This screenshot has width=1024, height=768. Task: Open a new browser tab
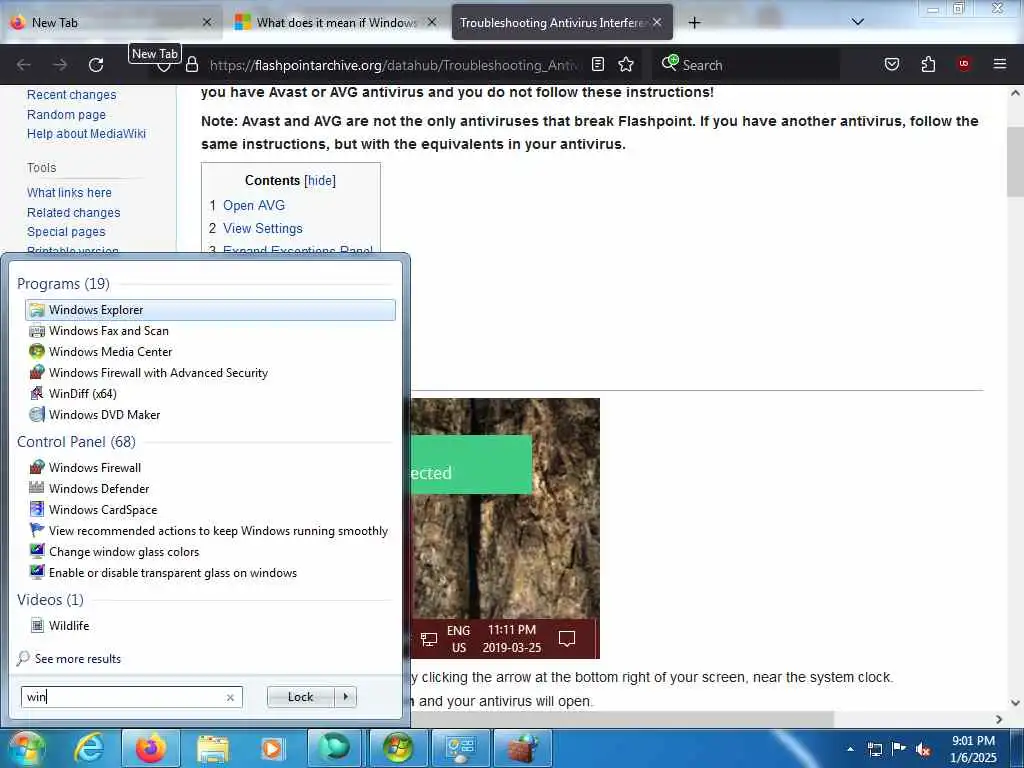(x=694, y=22)
